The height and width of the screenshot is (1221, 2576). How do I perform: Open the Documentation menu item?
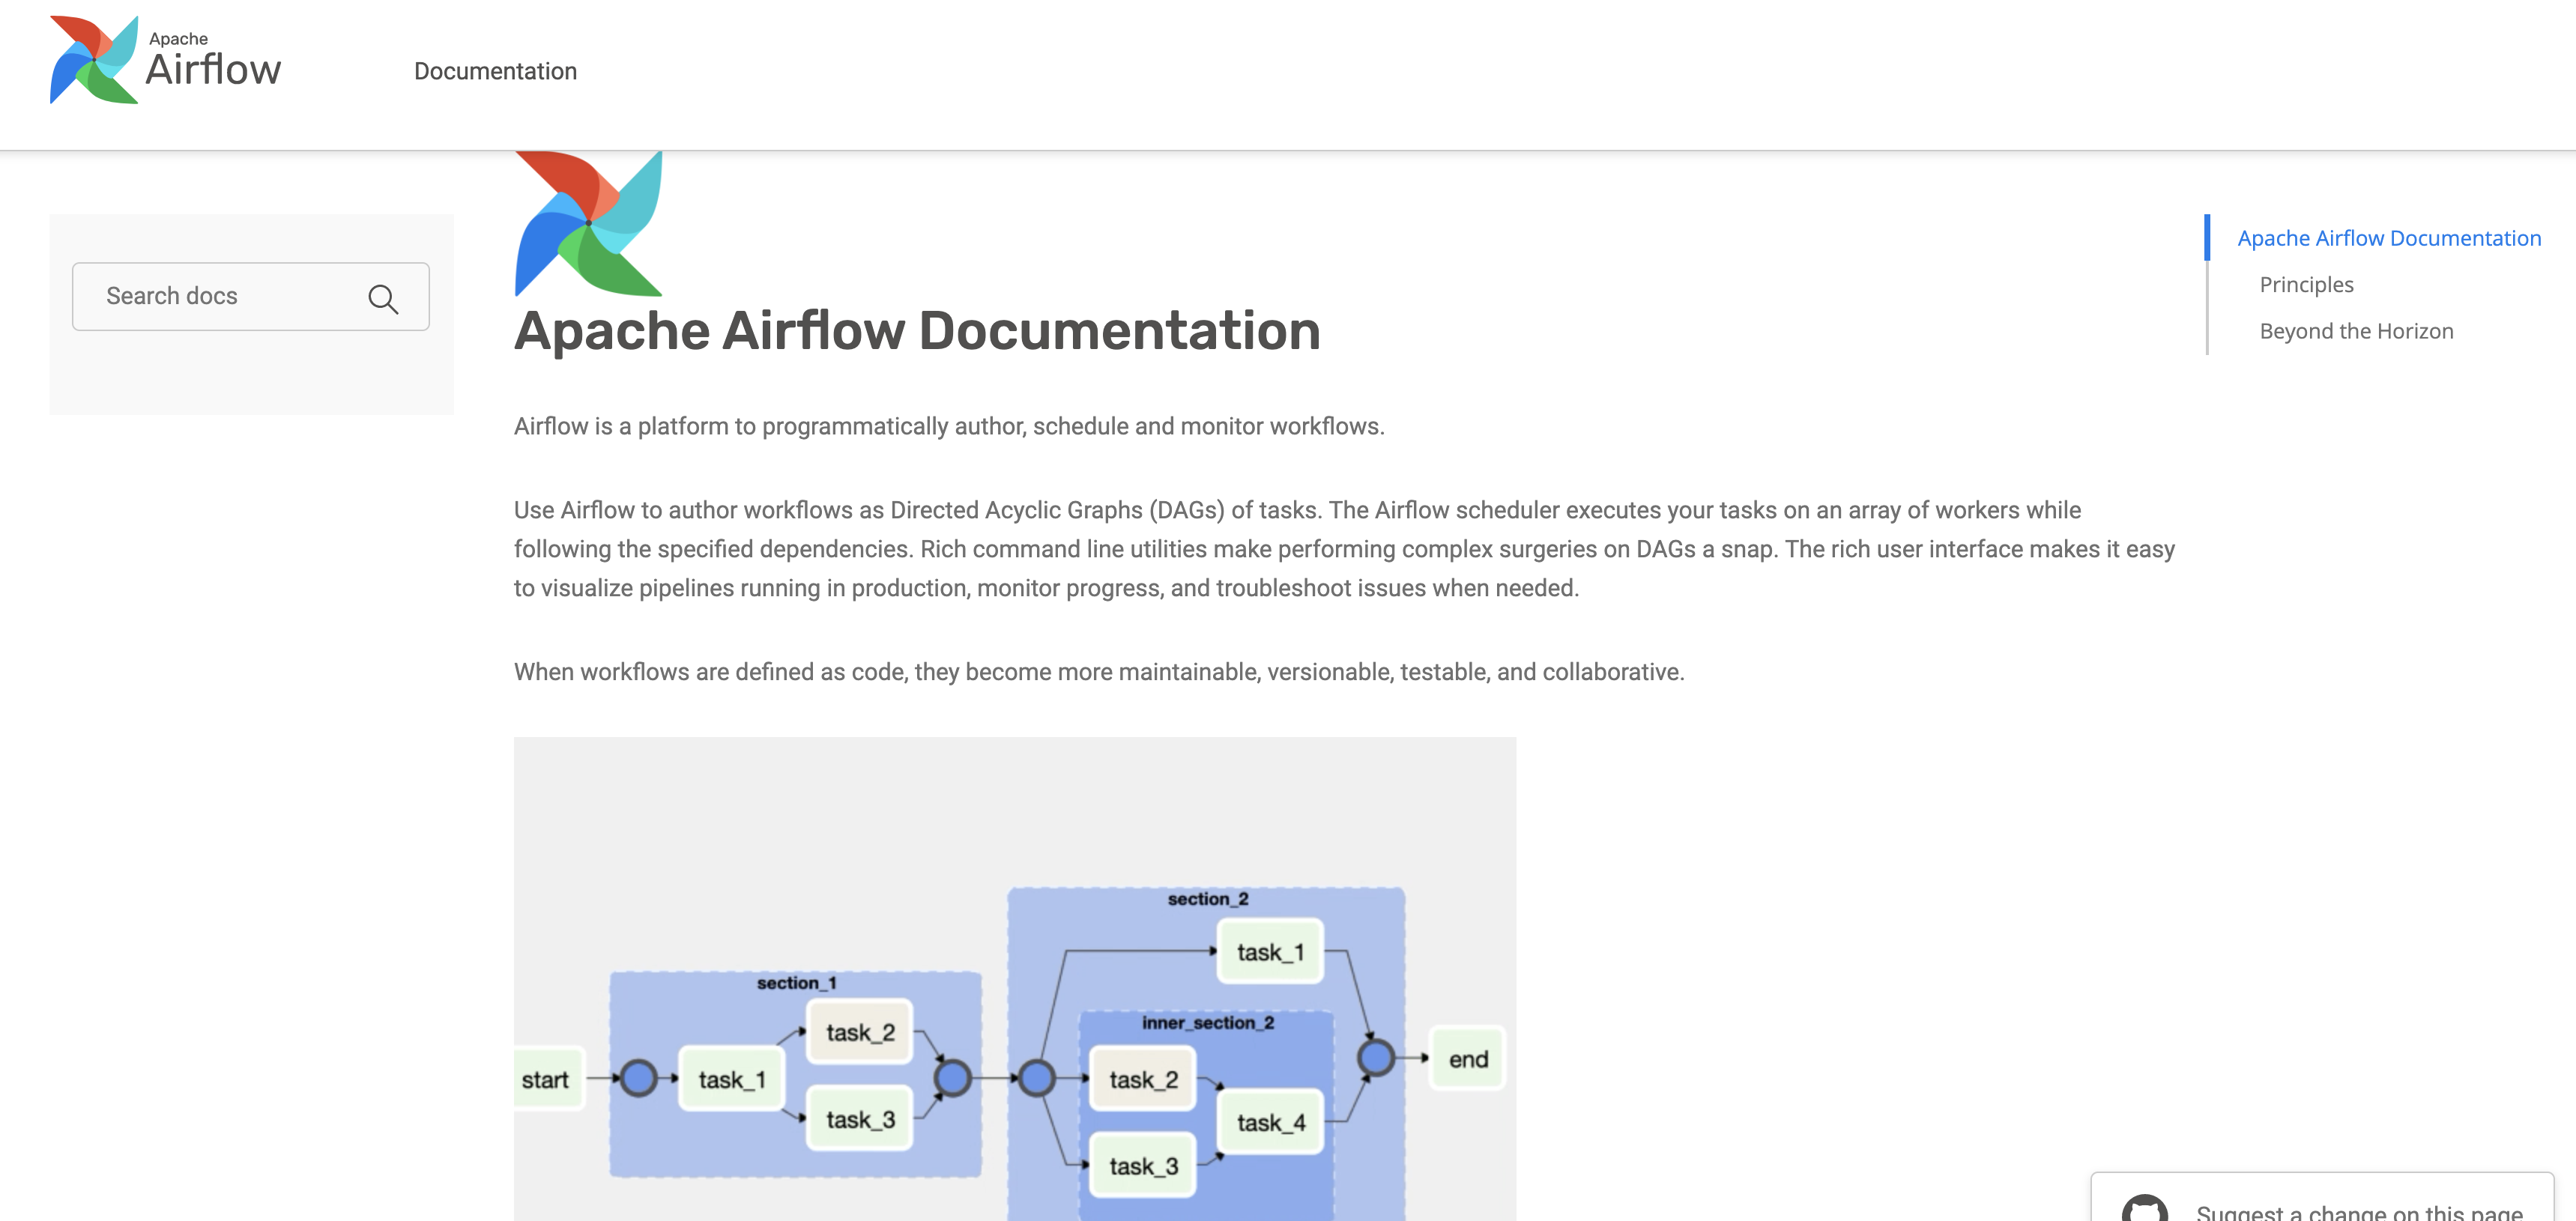(x=495, y=71)
